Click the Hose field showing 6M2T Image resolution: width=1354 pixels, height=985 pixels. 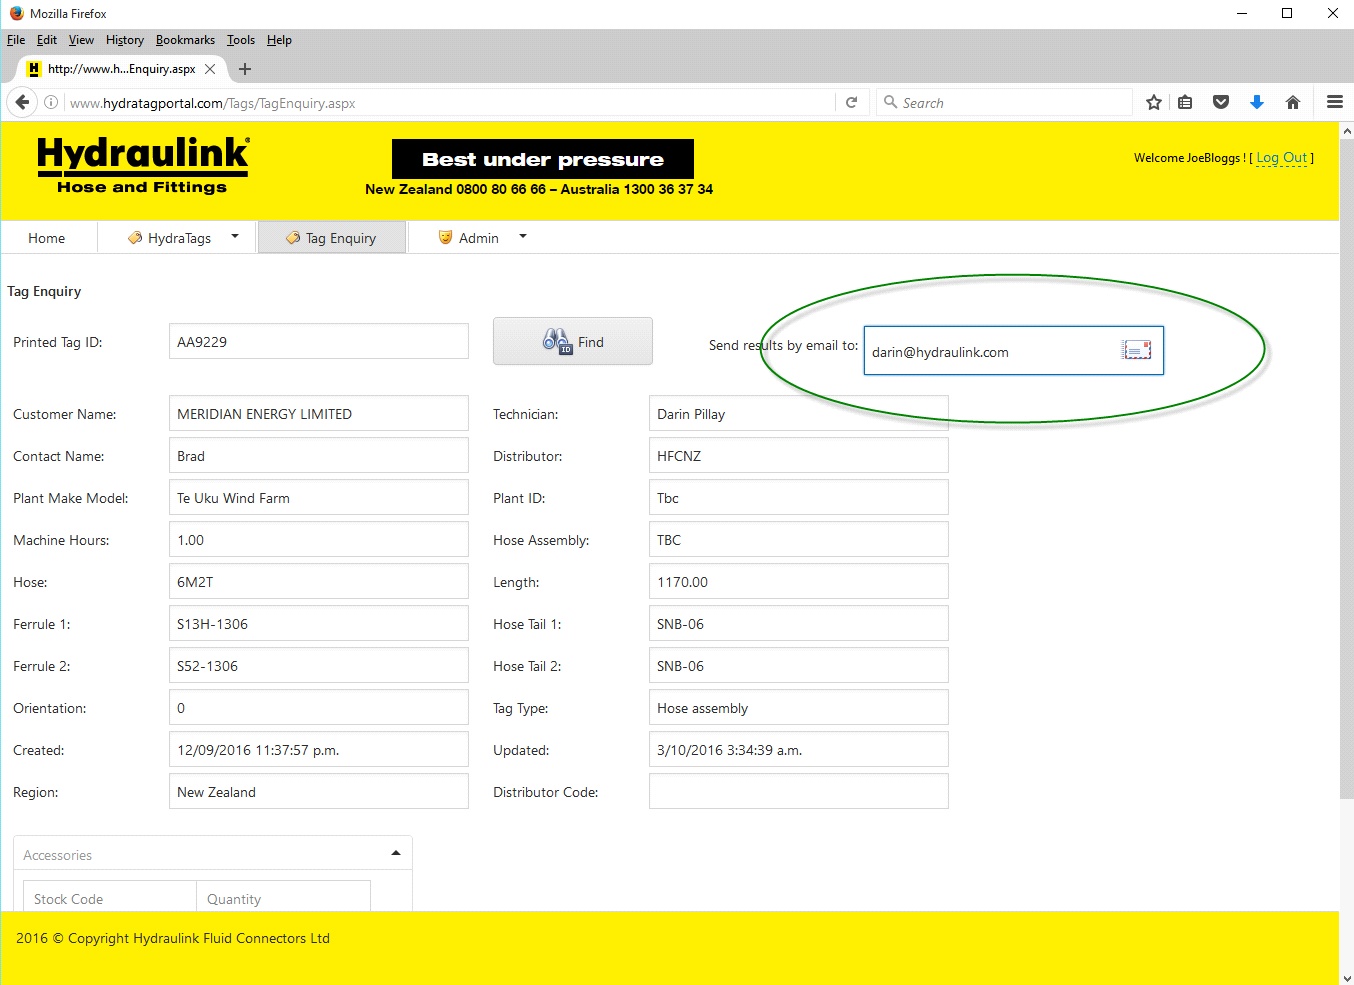coord(319,581)
